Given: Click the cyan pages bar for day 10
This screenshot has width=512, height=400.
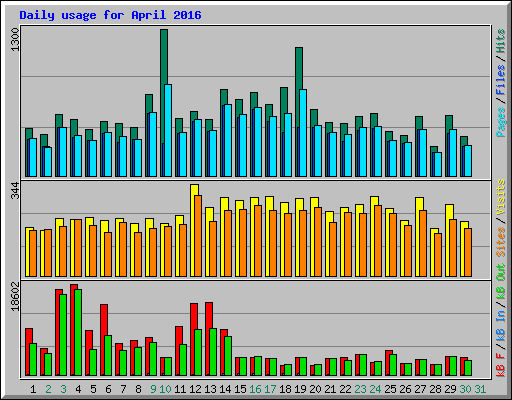Looking at the screenshot, I should [168, 130].
